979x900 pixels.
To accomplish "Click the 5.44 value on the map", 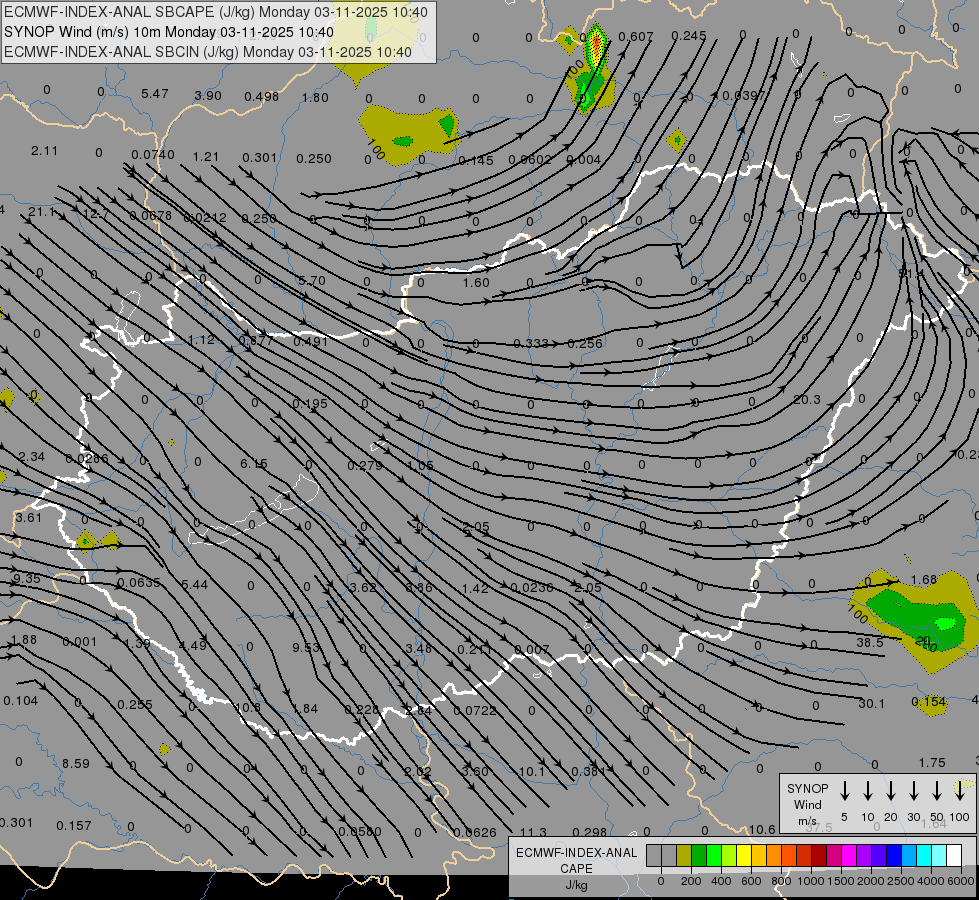I will (x=194, y=585).
